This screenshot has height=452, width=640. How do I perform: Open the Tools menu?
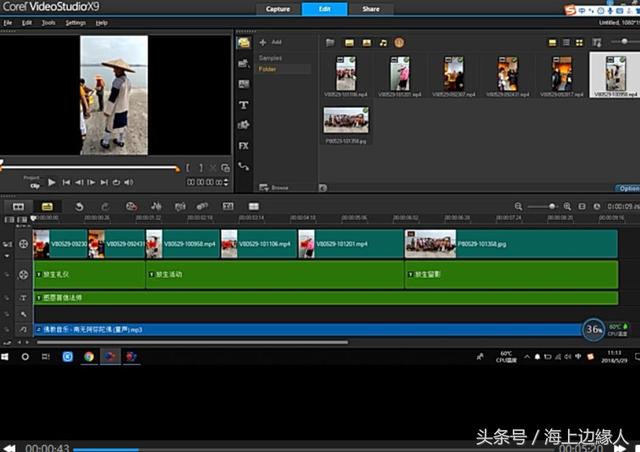click(49, 23)
